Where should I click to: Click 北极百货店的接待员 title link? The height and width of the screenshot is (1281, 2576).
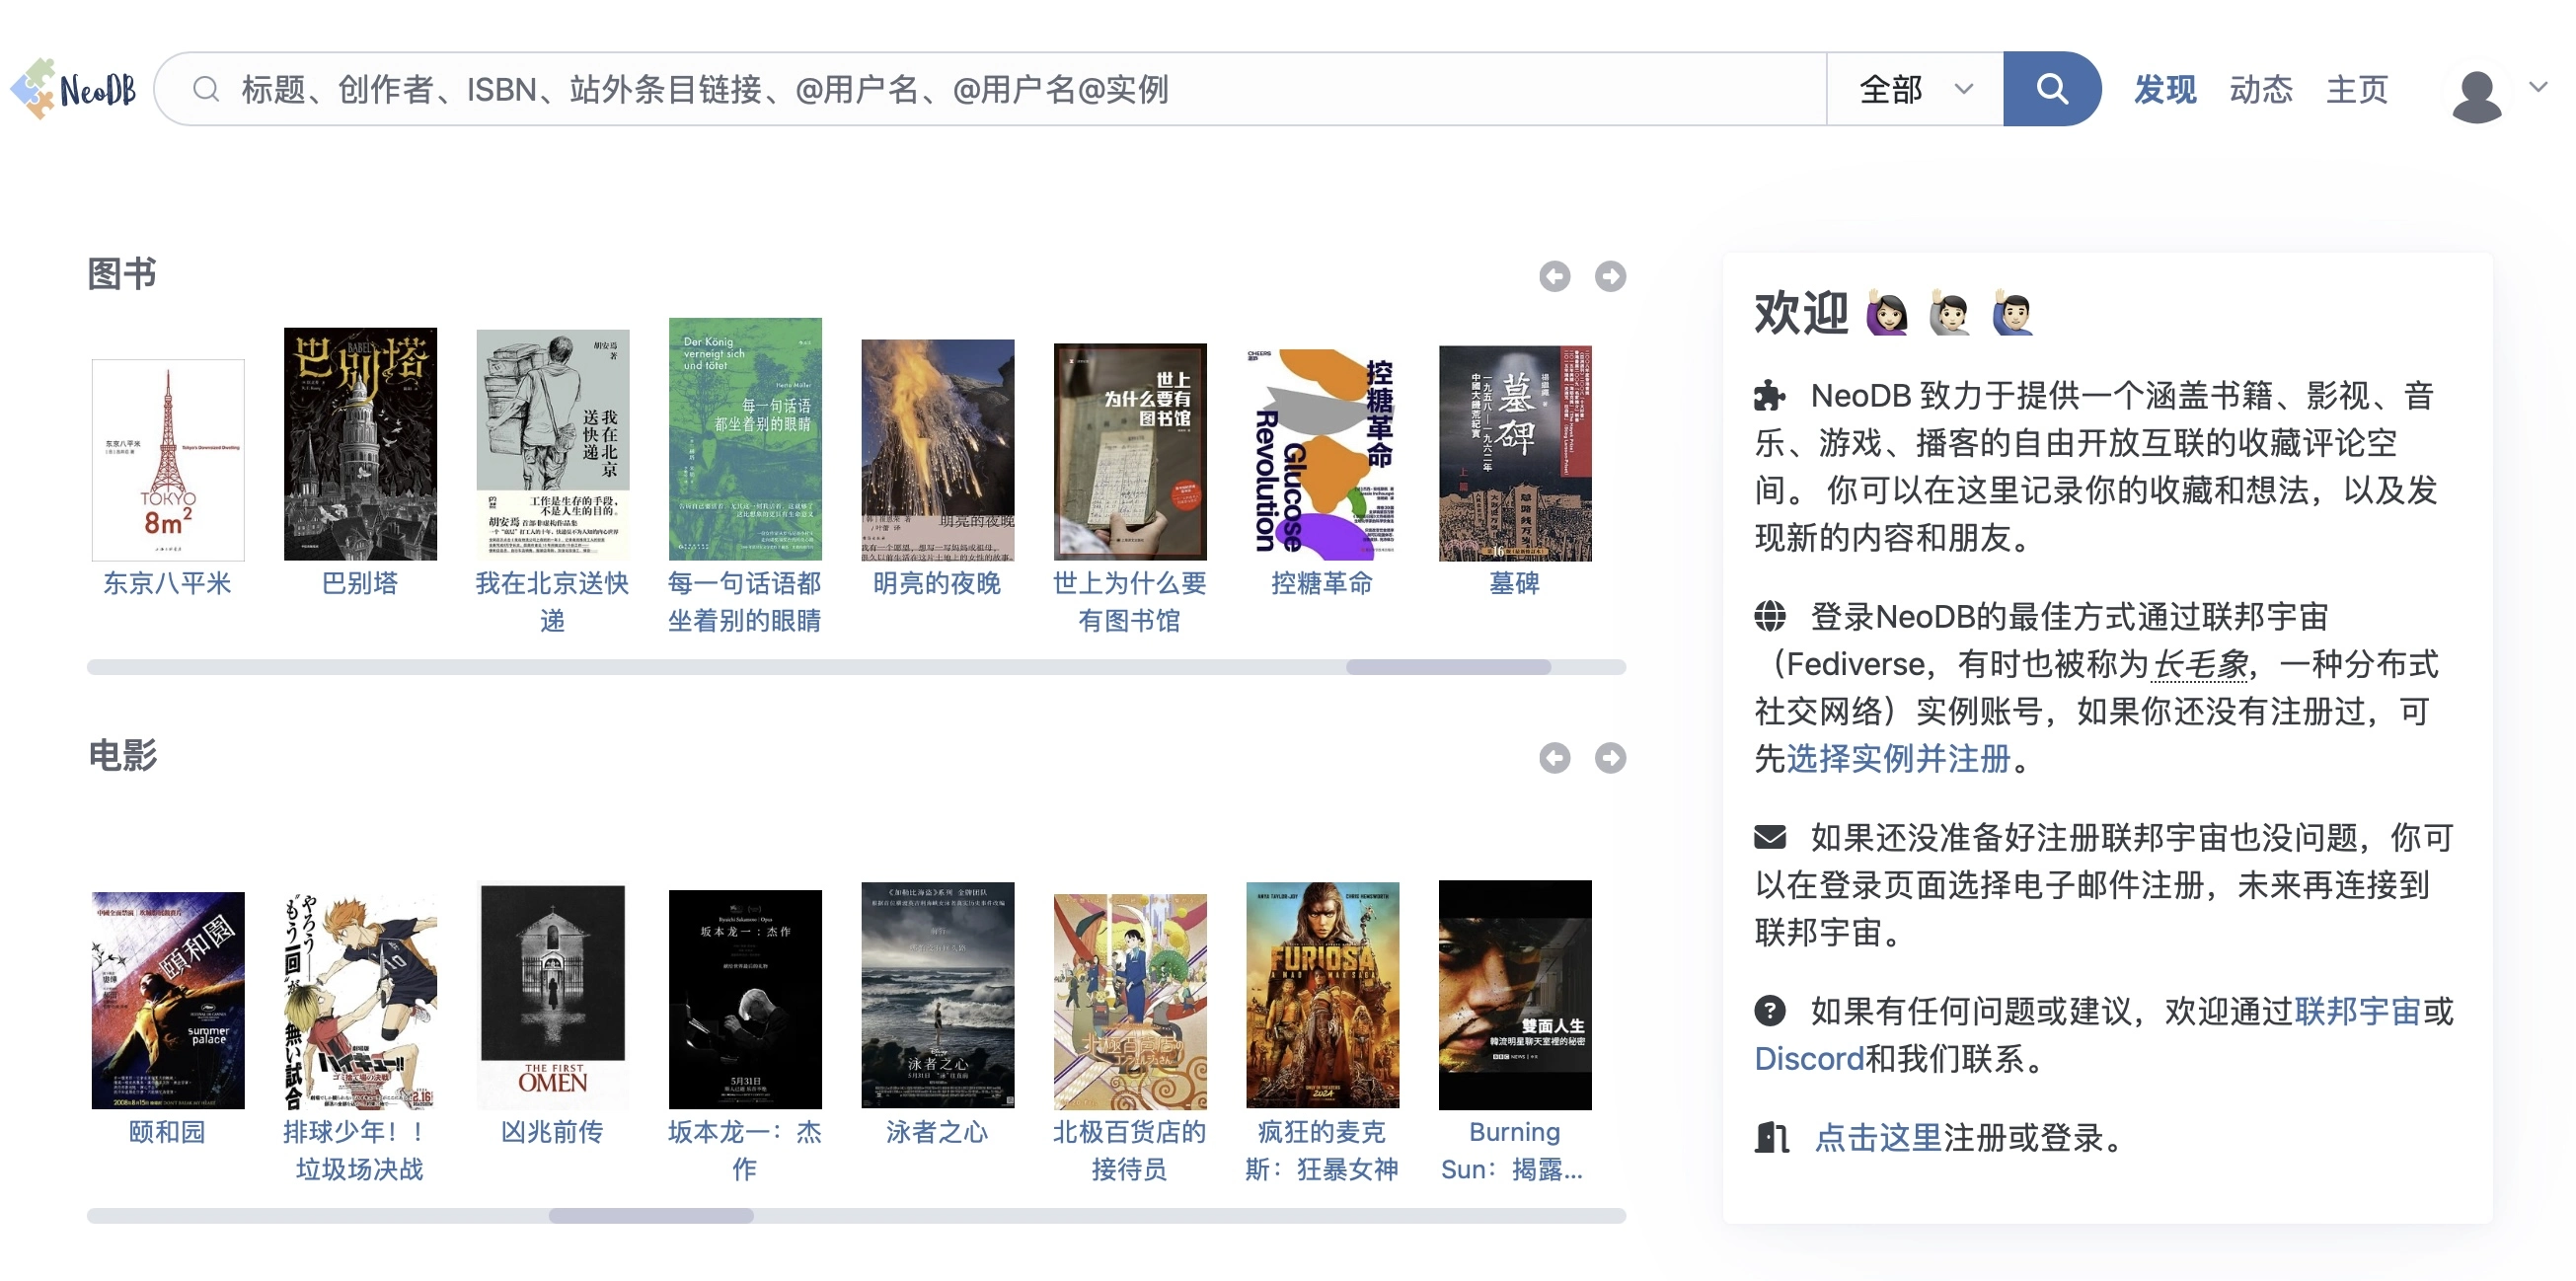tap(1130, 1151)
